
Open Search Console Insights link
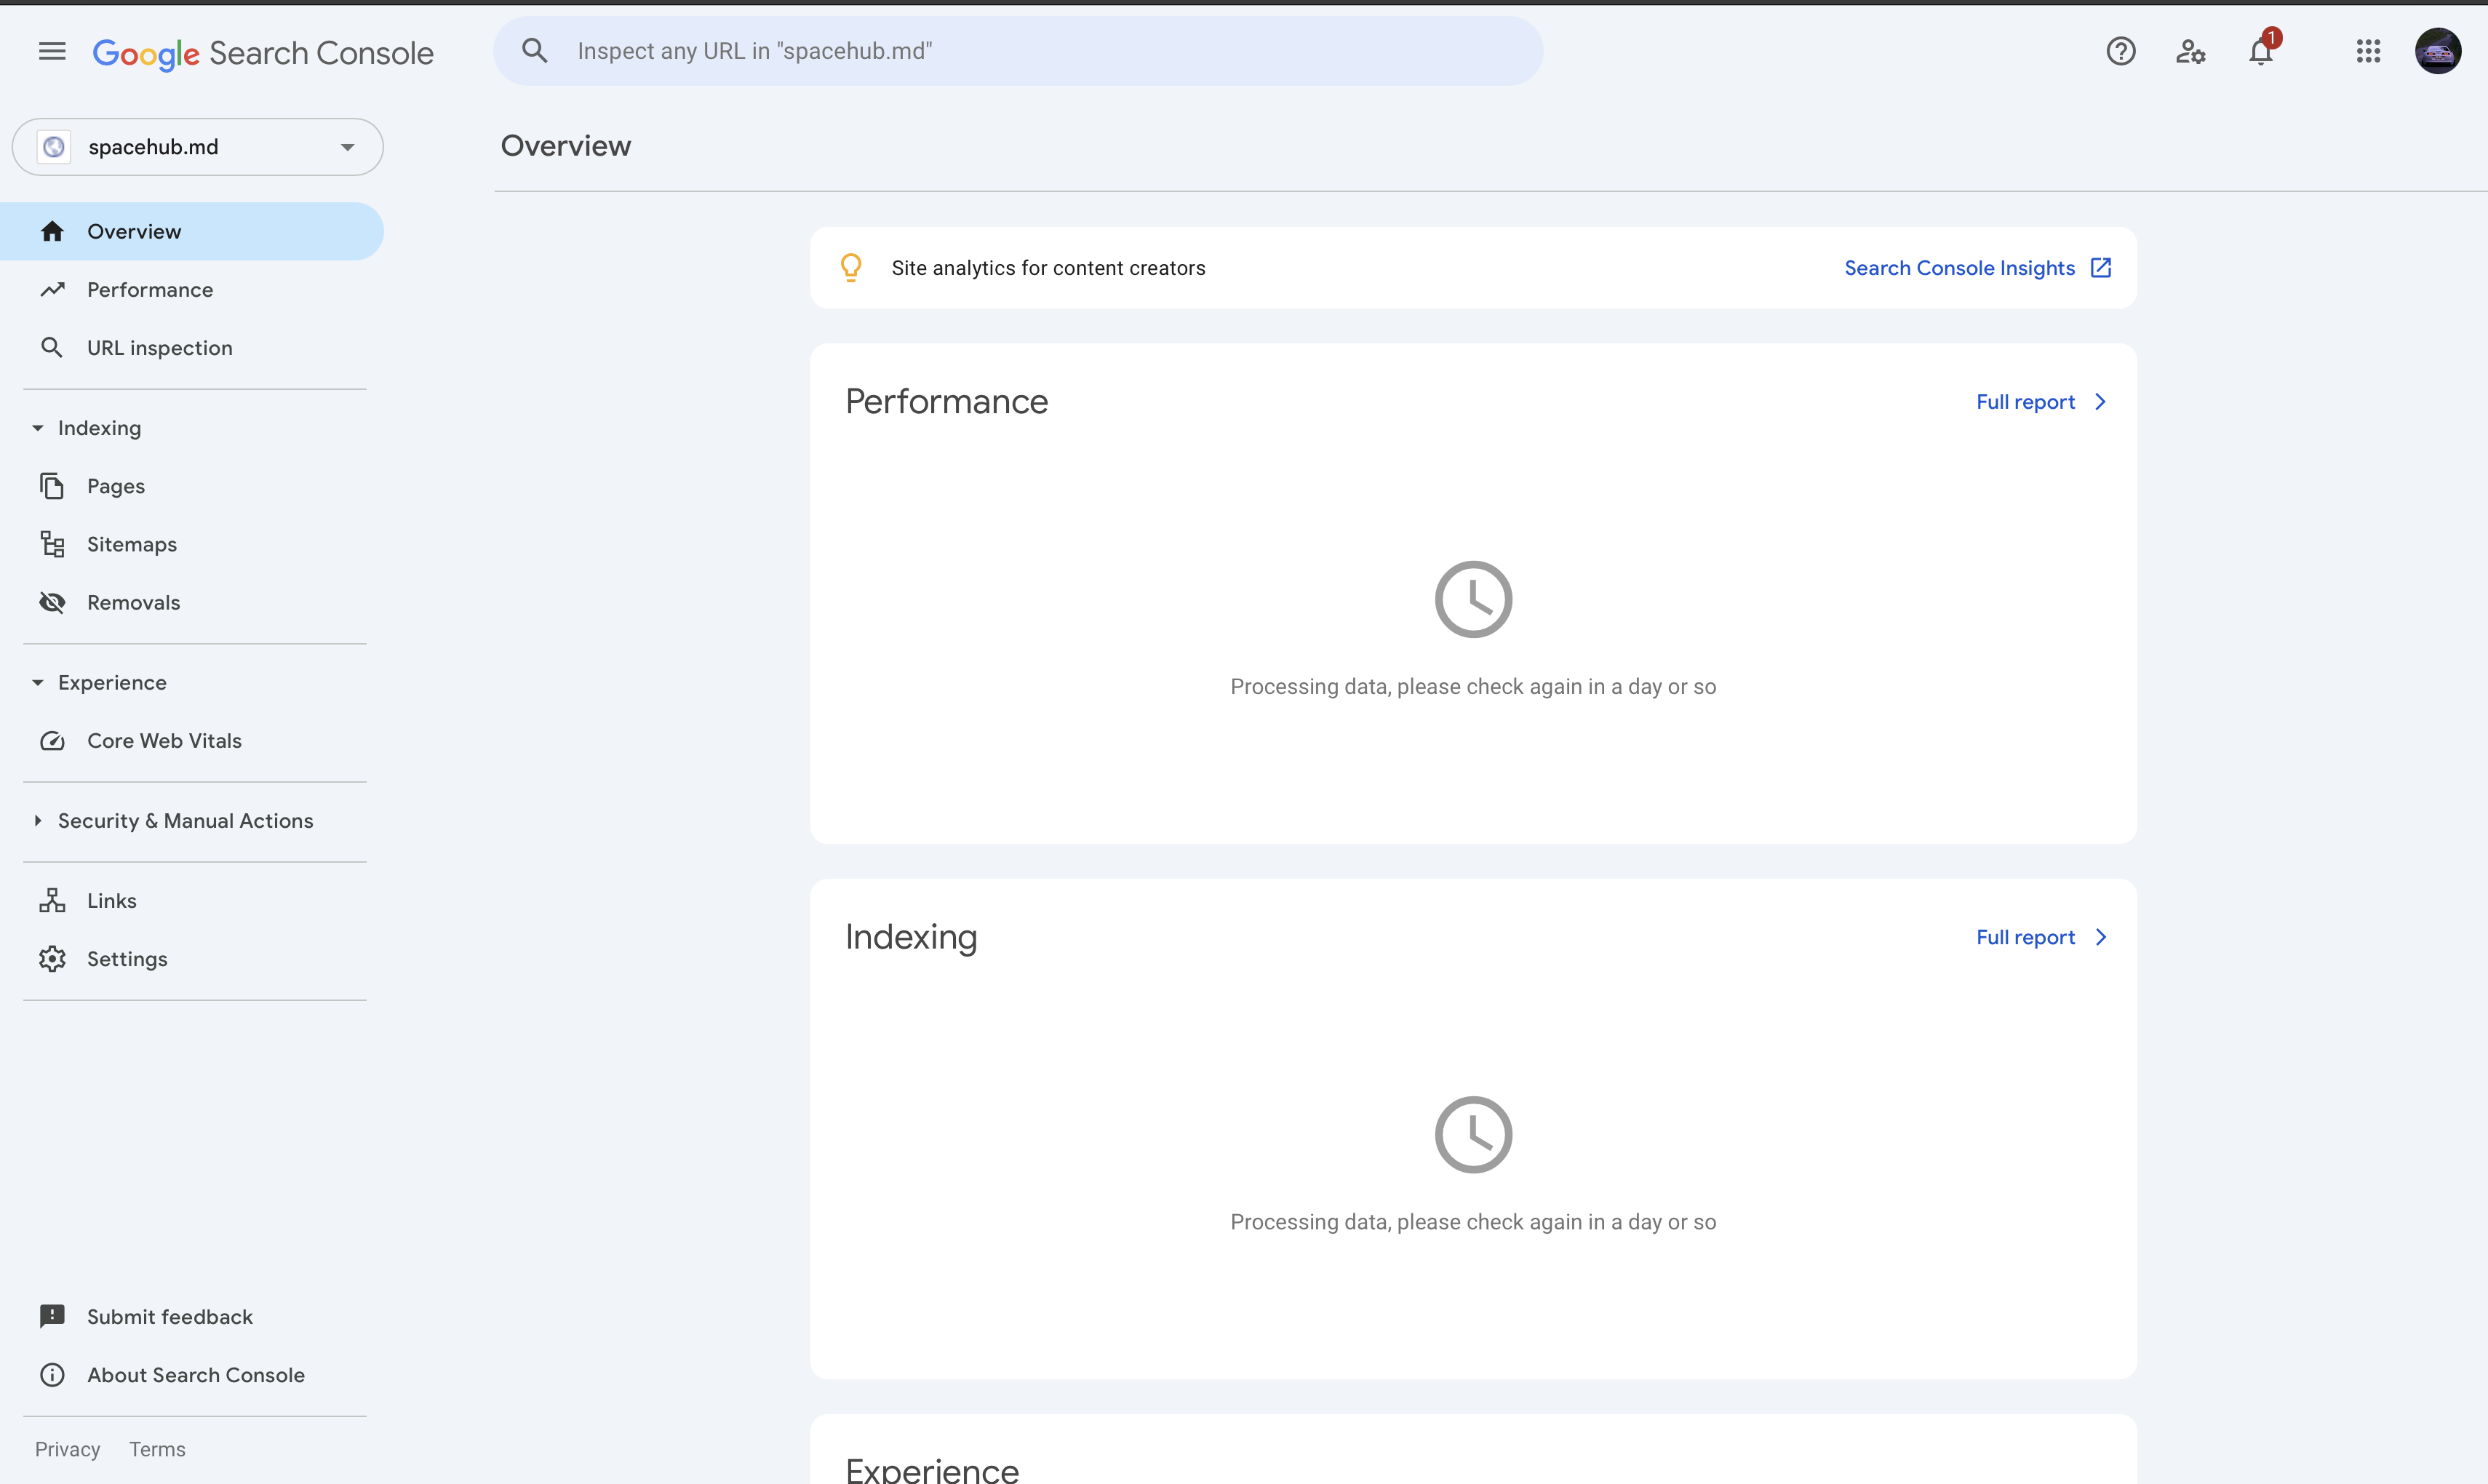click(1959, 268)
